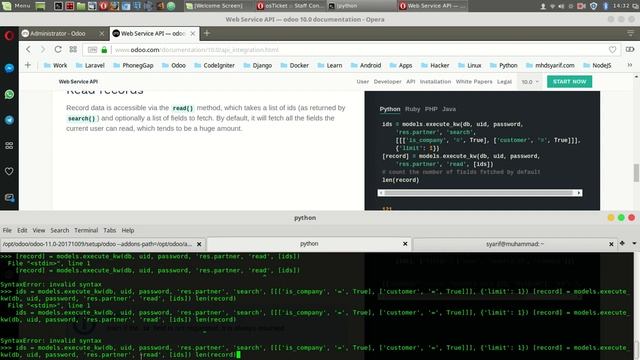Open terminal Help menu
This screenshot has width=640, height=360.
click(x=128, y=230)
